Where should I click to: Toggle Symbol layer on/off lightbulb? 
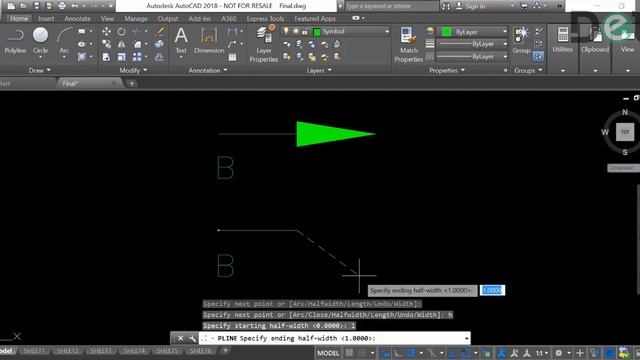coord(286,31)
